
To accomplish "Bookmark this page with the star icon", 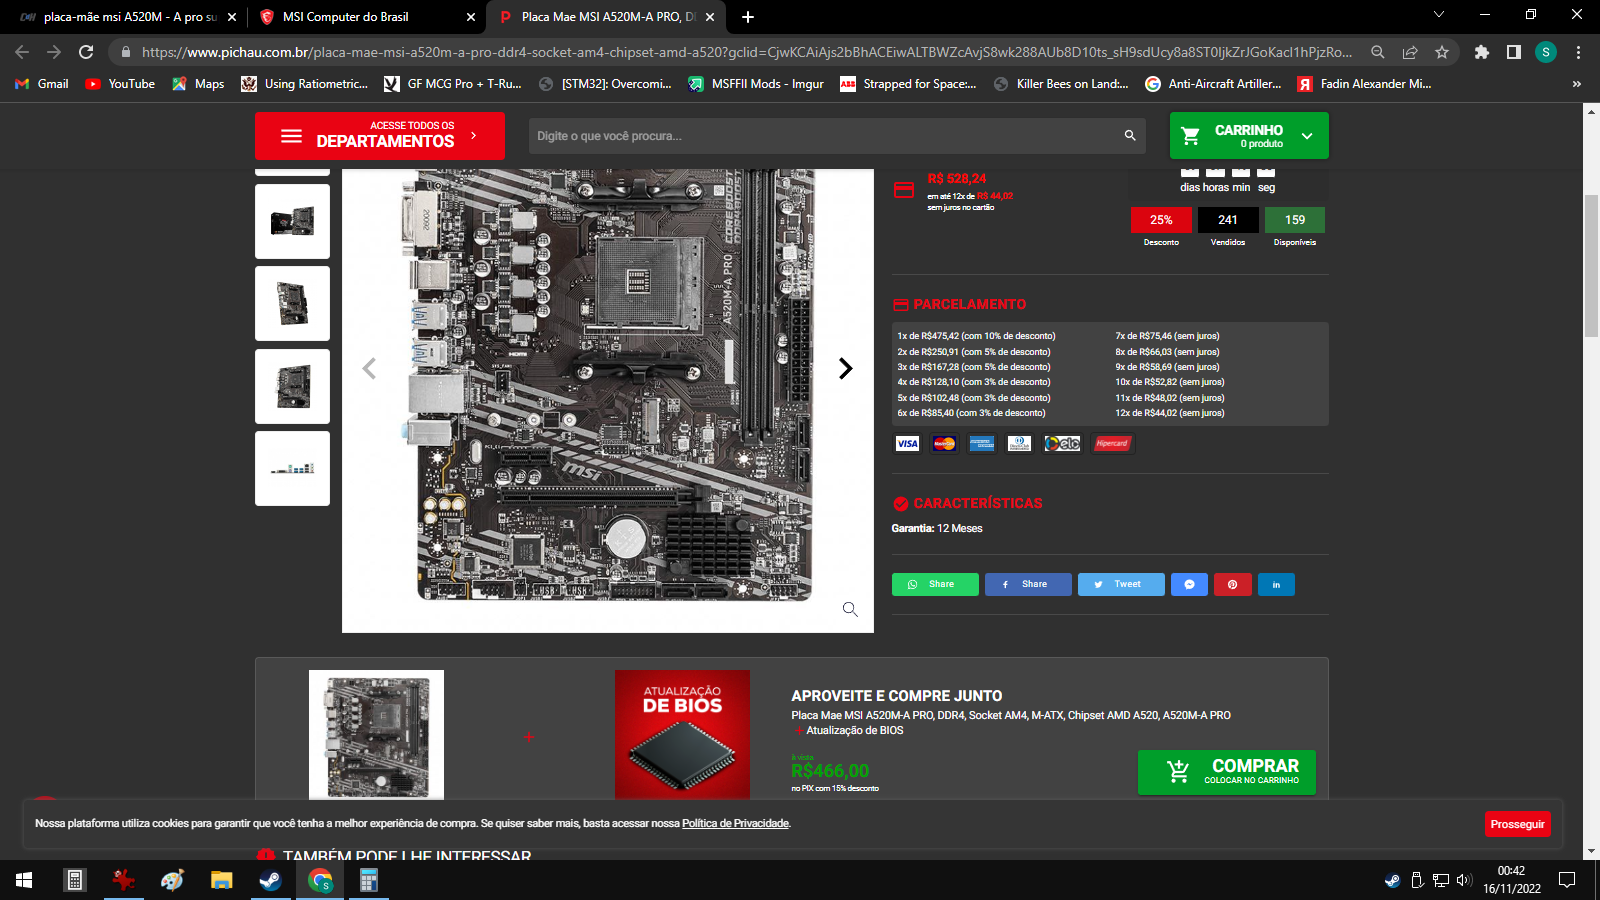I will point(1441,52).
